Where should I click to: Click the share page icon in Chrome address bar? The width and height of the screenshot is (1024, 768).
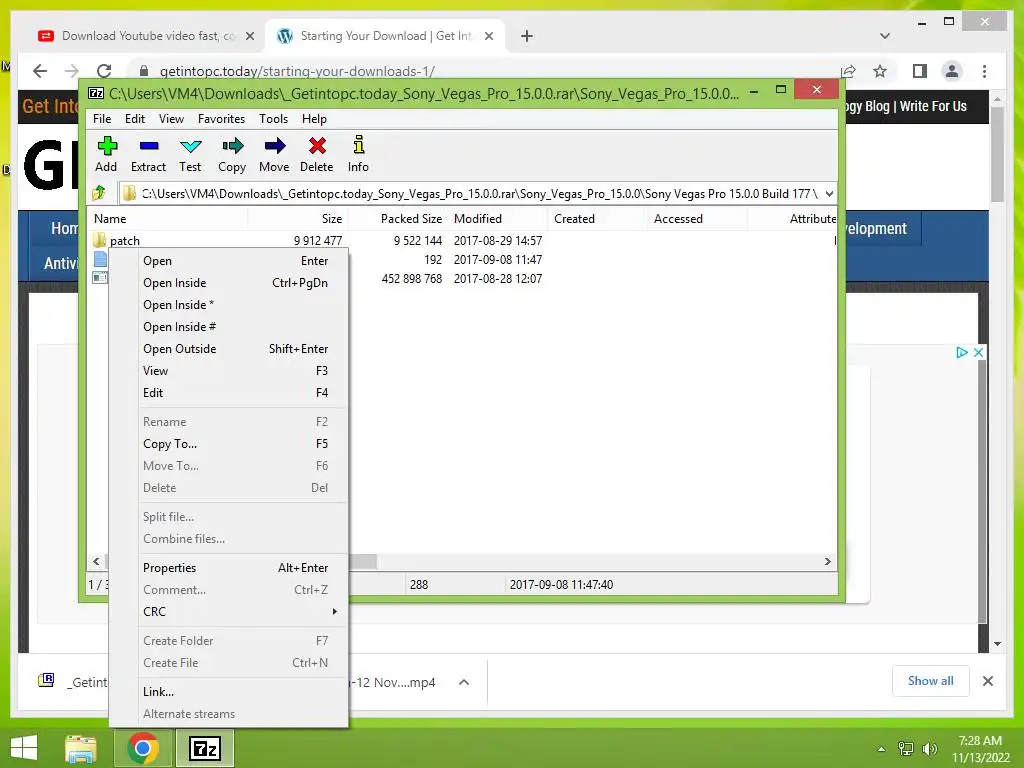coord(848,71)
